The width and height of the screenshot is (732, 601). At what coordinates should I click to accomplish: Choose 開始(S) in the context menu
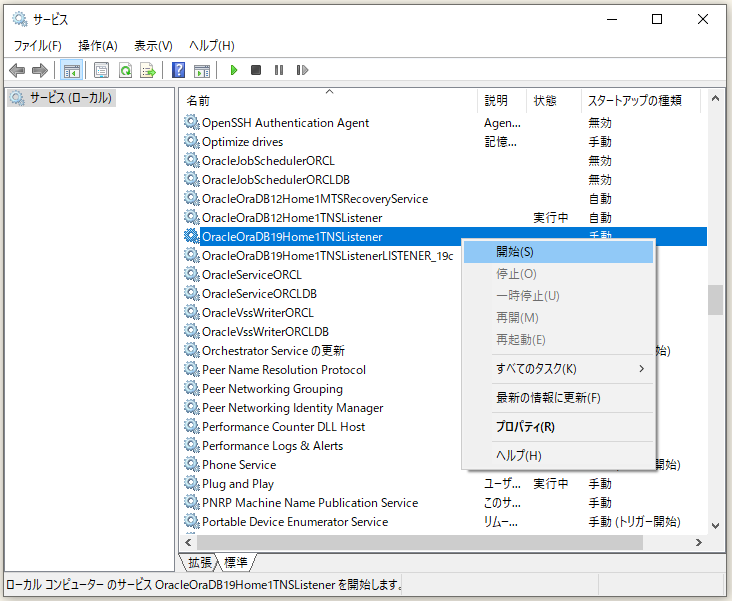558,252
